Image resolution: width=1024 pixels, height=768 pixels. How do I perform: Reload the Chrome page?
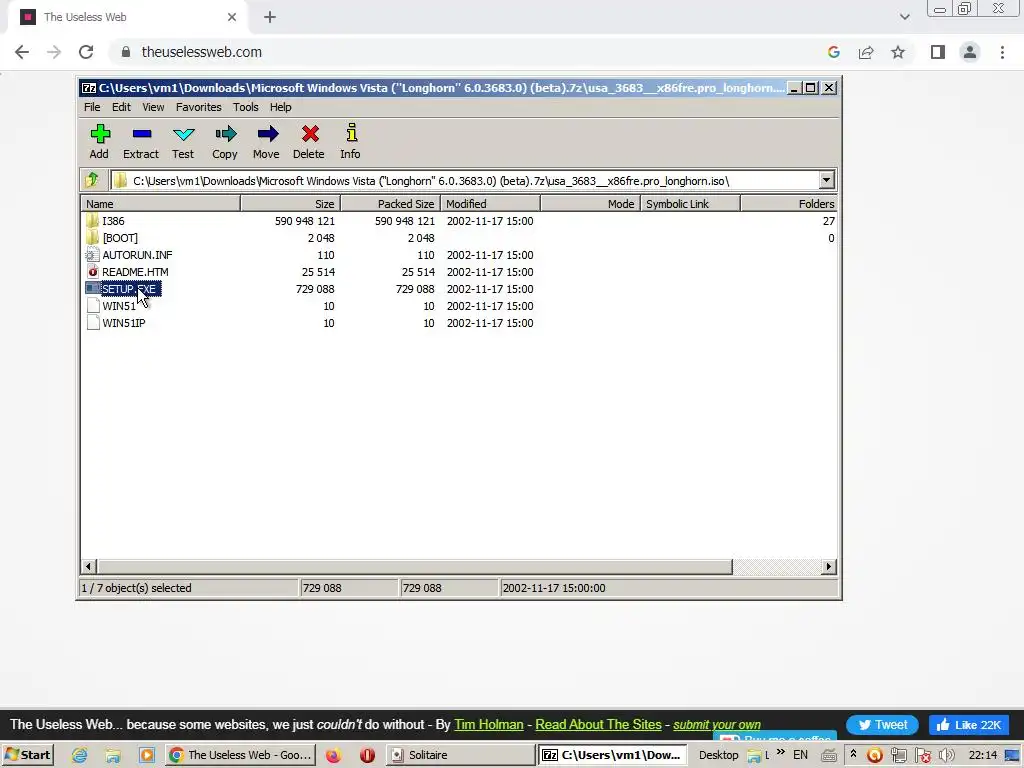click(x=86, y=52)
